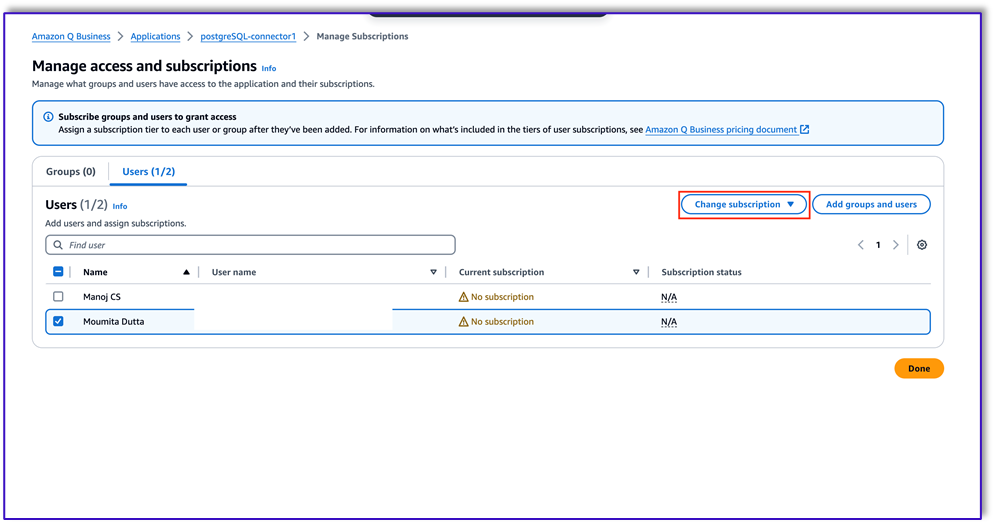Open Amazon Q Business breadcrumb link
The height and width of the screenshot is (524, 994).
[71, 36]
